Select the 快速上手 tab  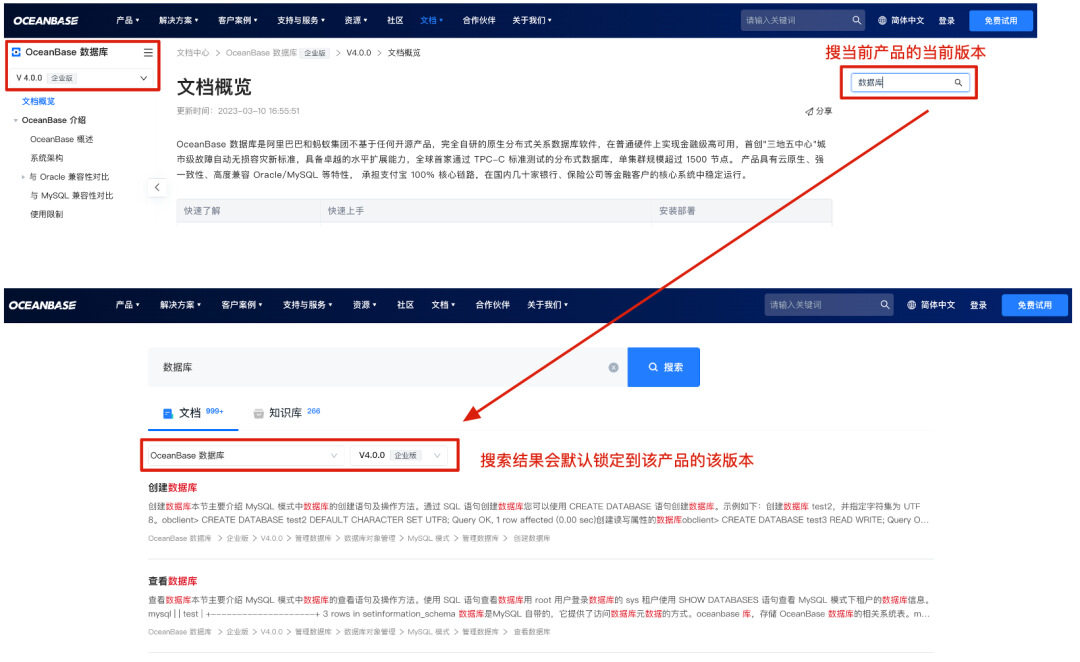(346, 211)
